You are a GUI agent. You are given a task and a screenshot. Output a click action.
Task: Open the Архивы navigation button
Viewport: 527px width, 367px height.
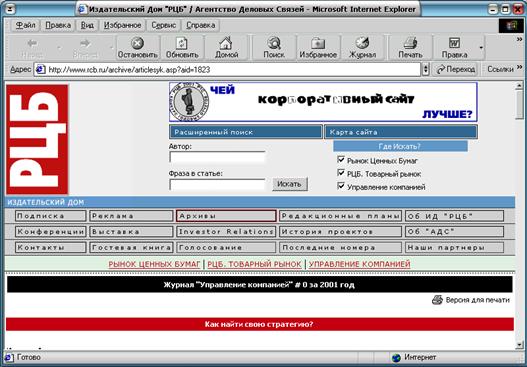[x=226, y=216]
